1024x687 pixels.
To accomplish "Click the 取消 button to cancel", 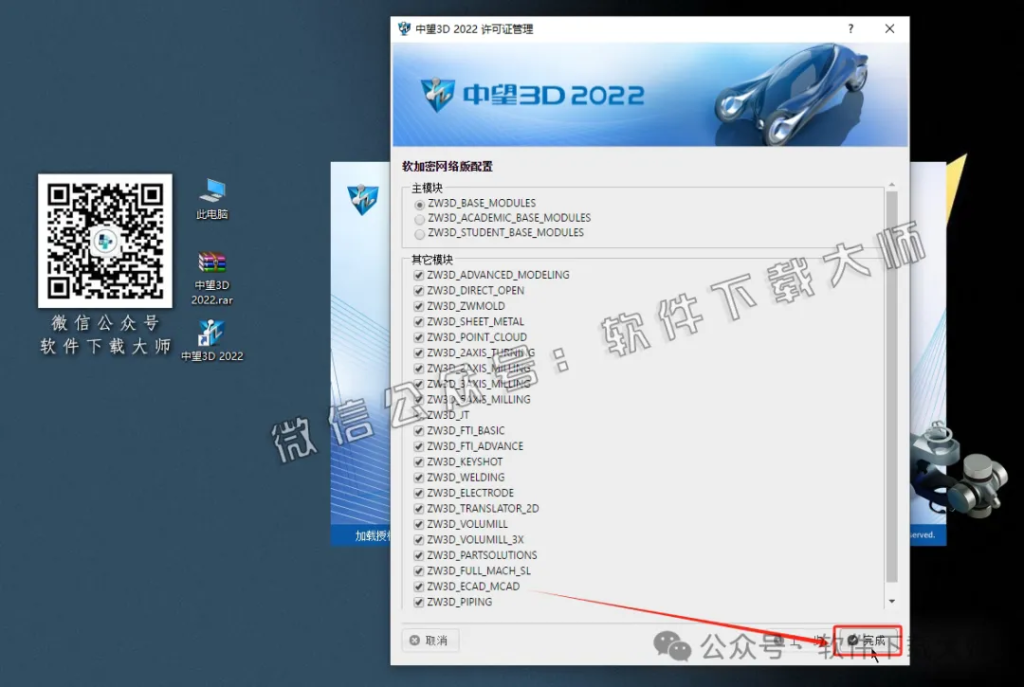I will click(432, 642).
